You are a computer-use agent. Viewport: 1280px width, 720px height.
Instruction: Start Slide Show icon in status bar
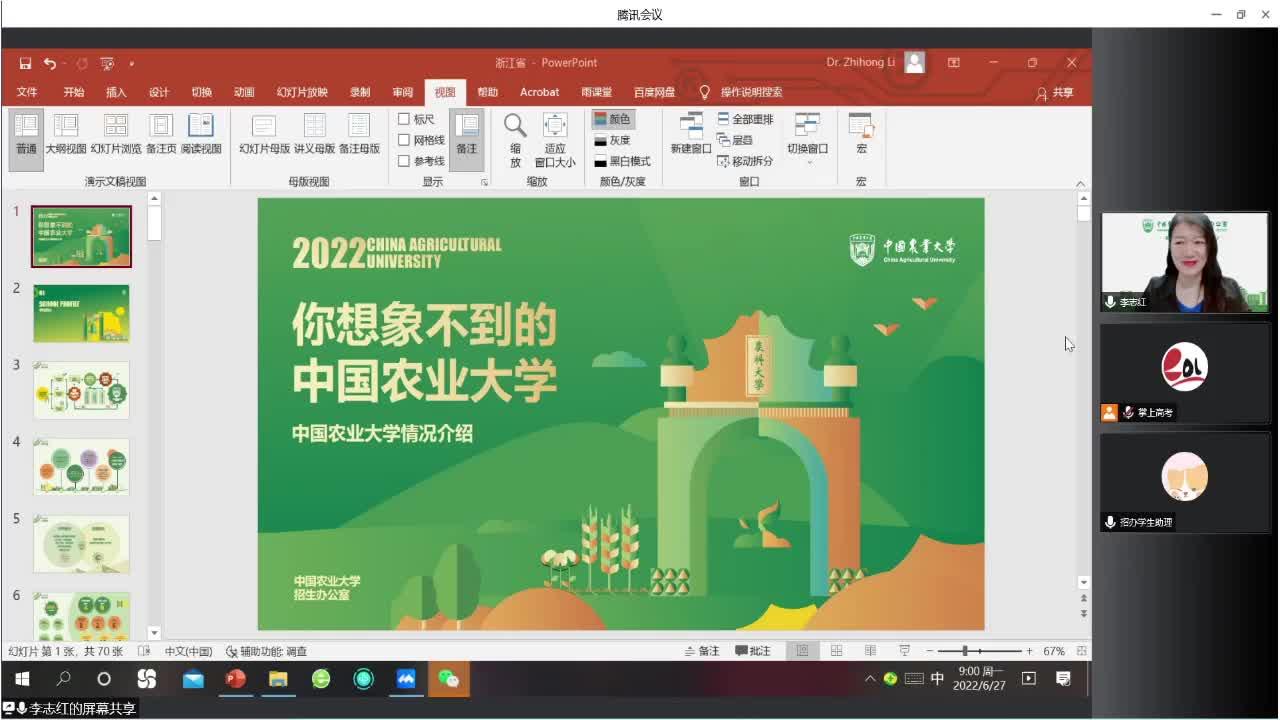[x=904, y=651]
